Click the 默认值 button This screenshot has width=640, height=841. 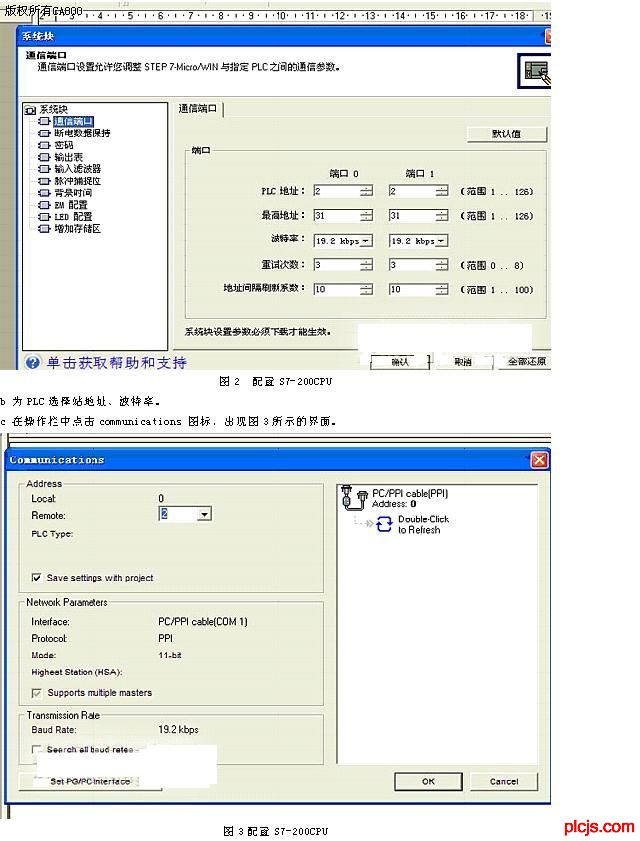(506, 134)
